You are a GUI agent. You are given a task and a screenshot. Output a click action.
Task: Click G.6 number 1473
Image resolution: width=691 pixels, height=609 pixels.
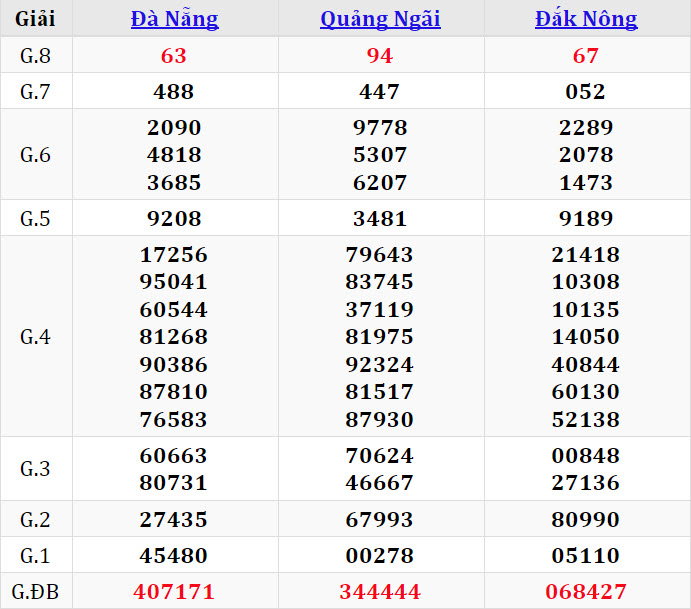[586, 183]
